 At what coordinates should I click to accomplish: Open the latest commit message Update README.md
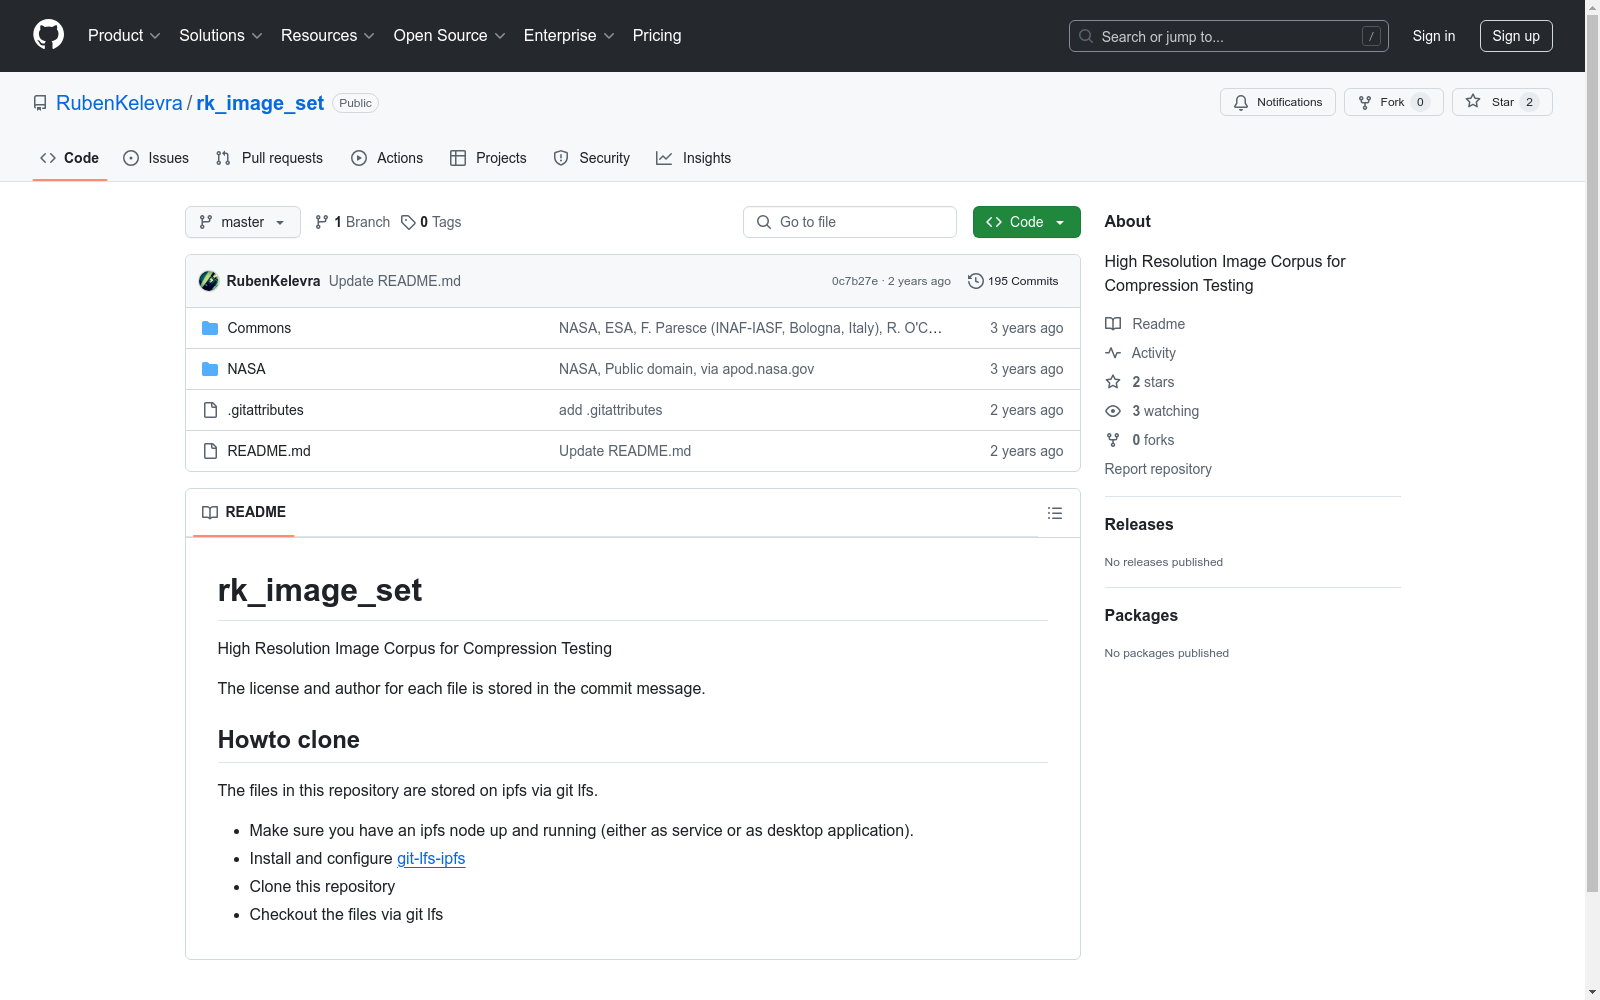click(395, 281)
